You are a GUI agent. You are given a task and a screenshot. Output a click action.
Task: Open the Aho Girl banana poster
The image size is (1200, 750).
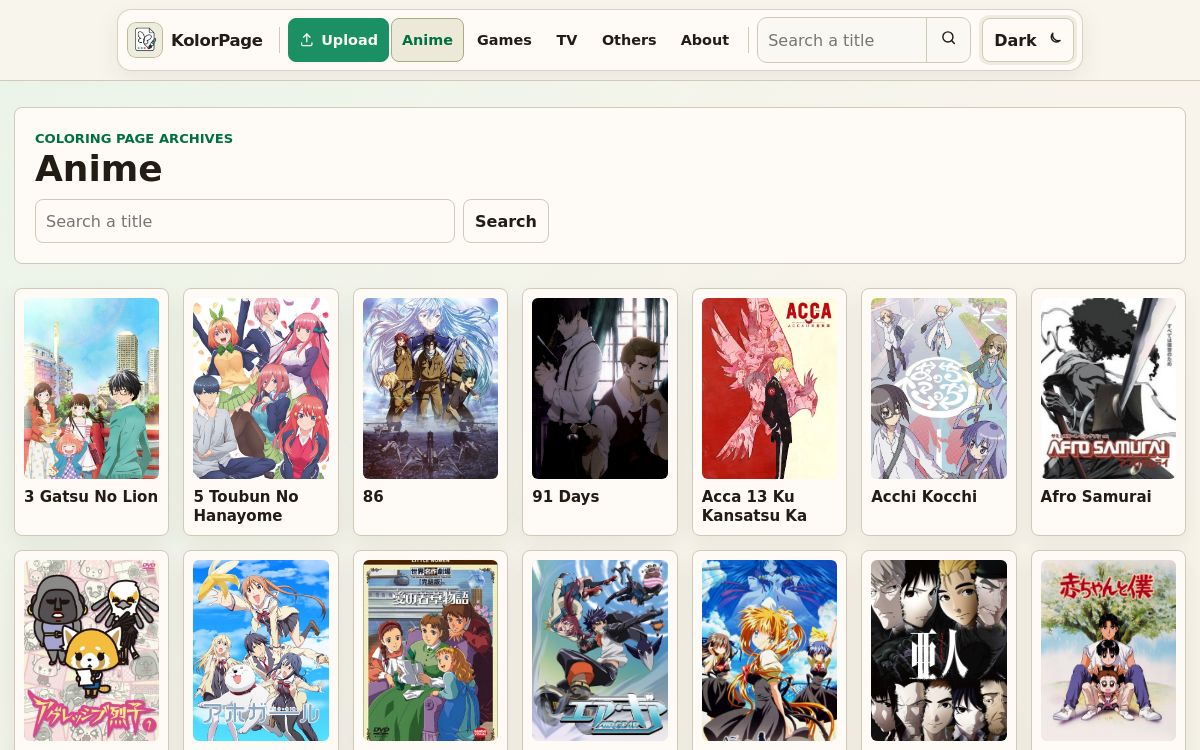(261, 650)
